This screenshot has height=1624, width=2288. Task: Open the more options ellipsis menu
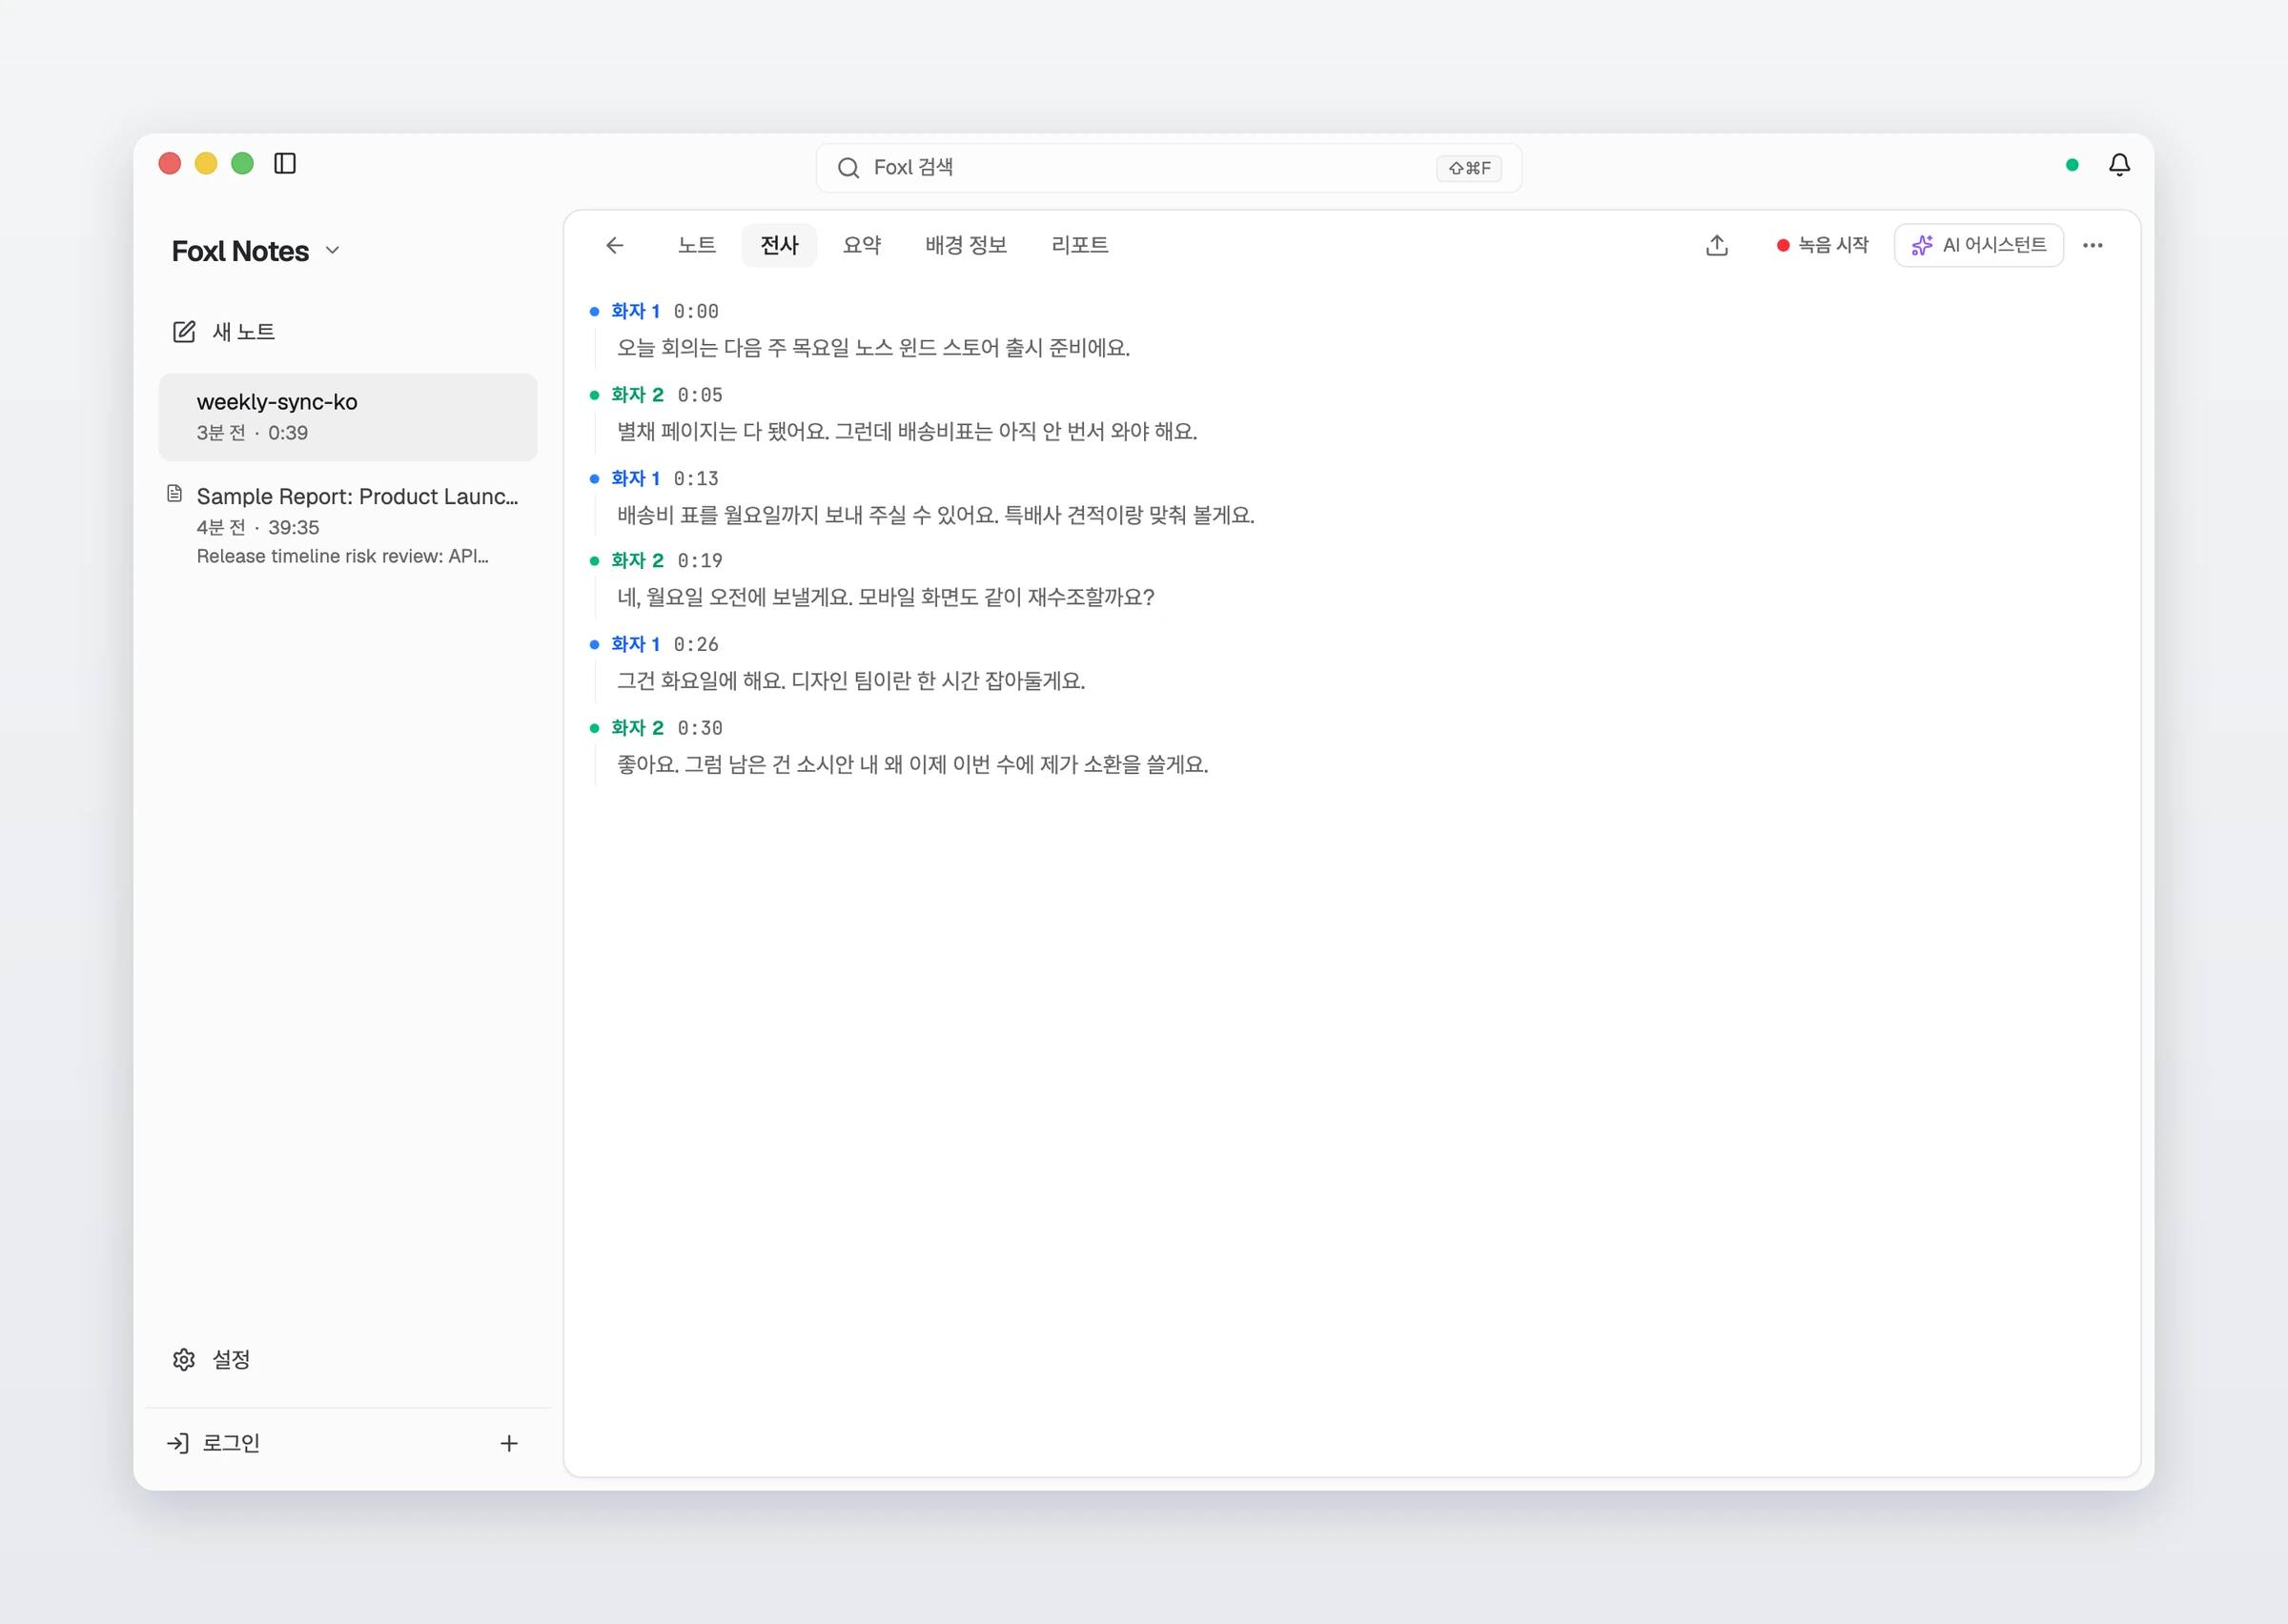(2093, 245)
